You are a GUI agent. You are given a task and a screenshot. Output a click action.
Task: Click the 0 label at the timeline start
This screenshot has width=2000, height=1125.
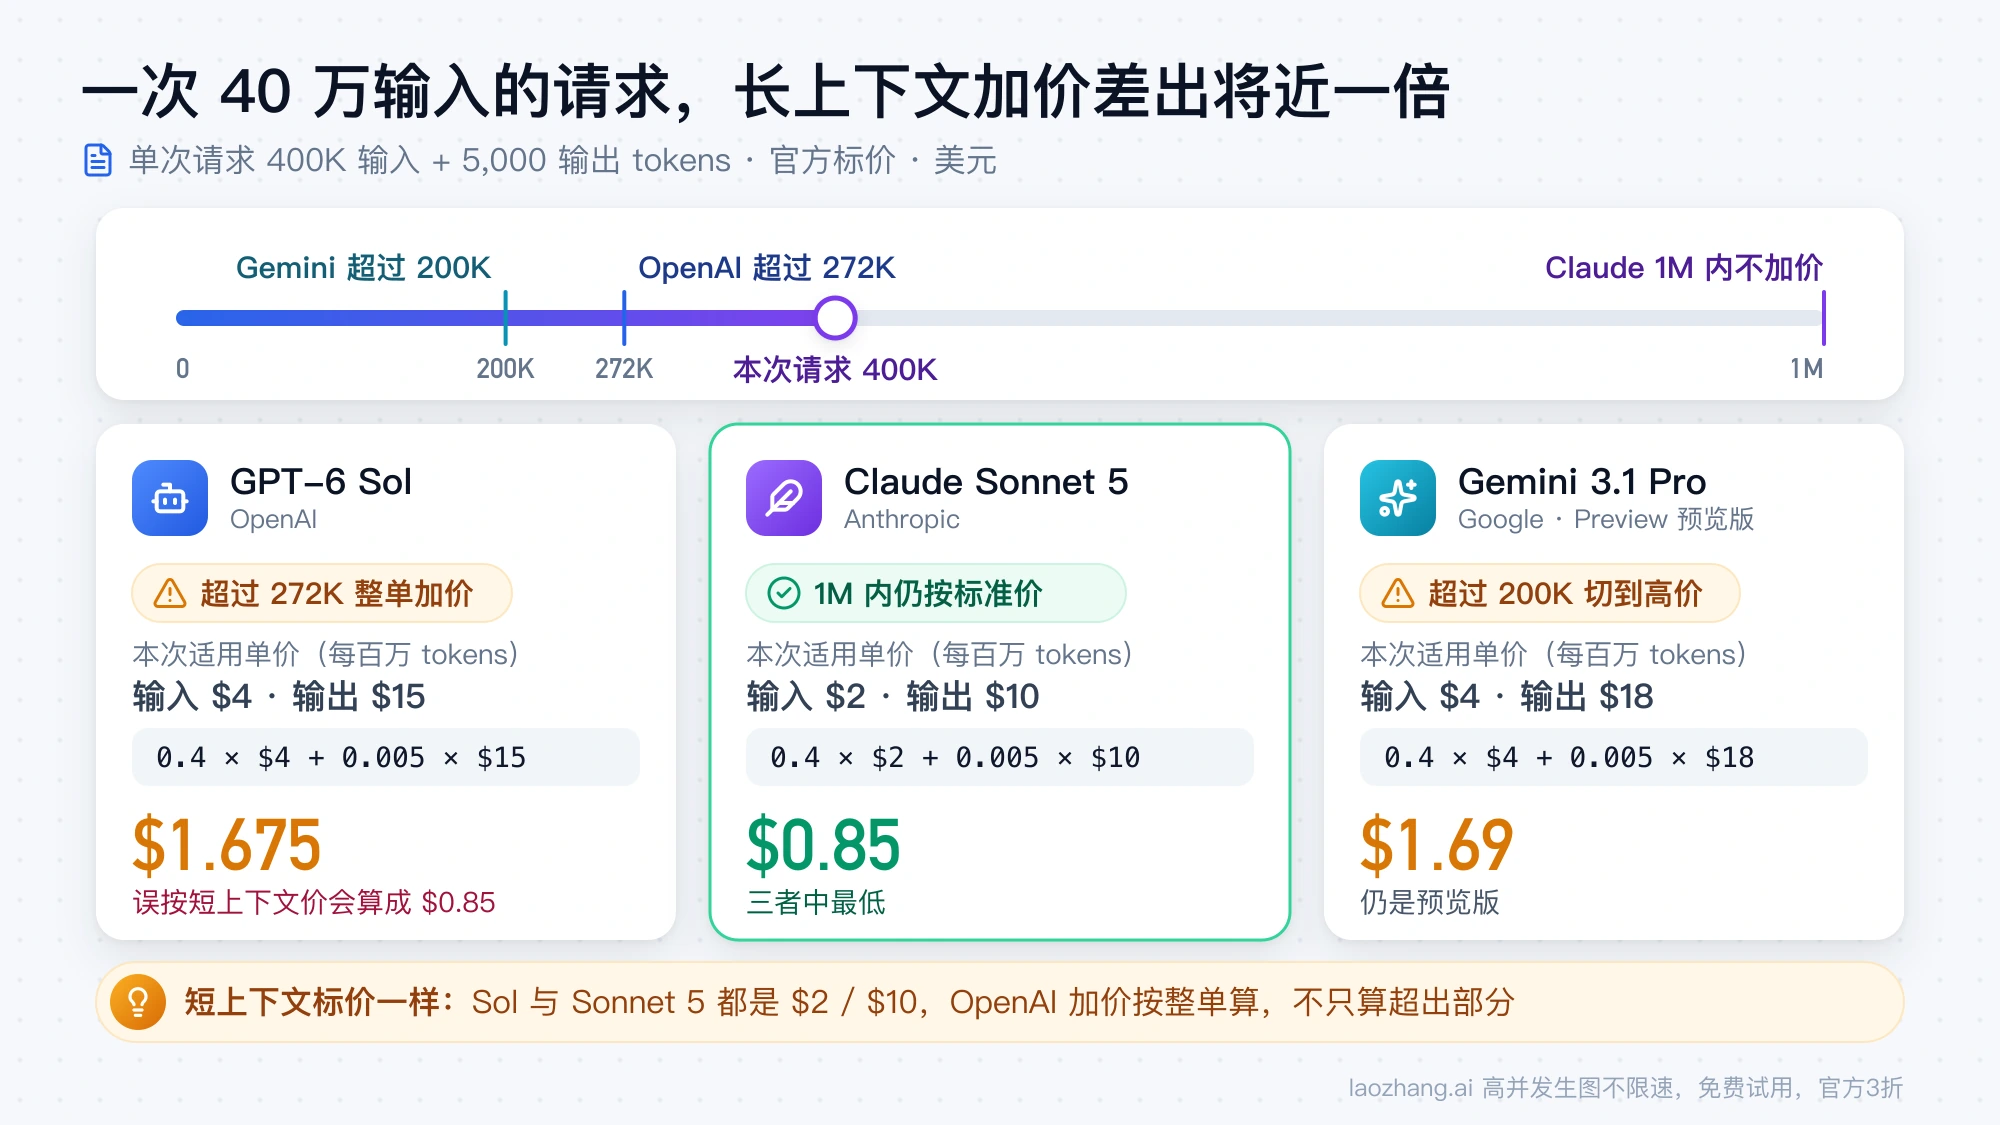coord(183,369)
